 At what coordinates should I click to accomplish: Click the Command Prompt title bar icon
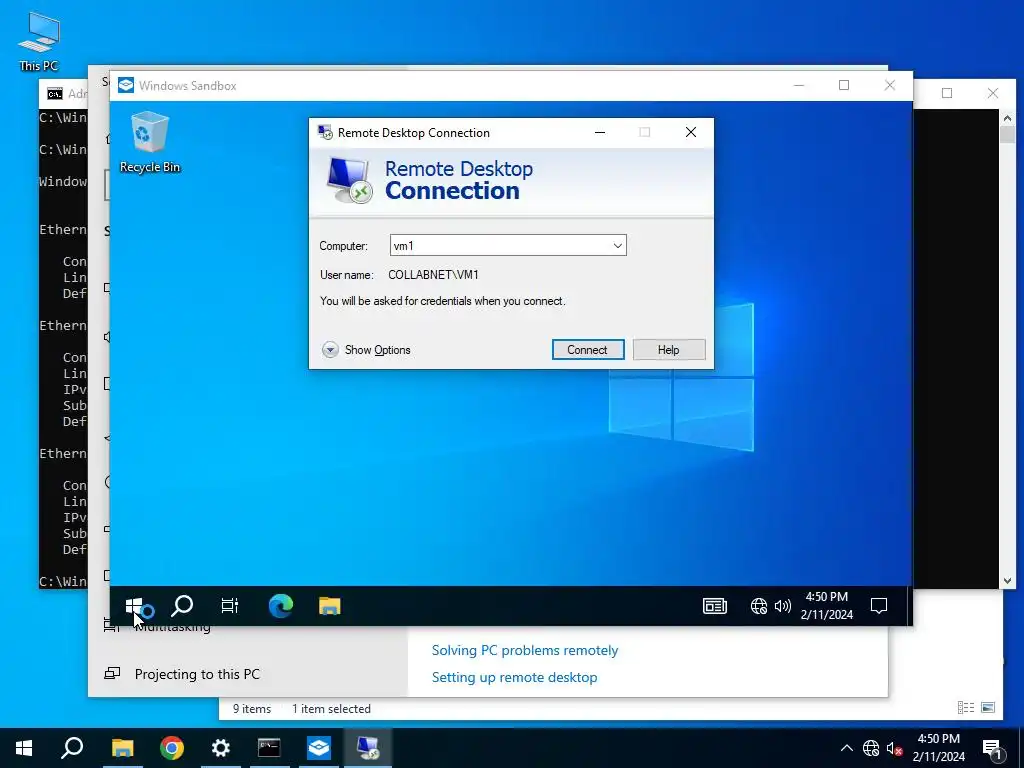[55, 94]
